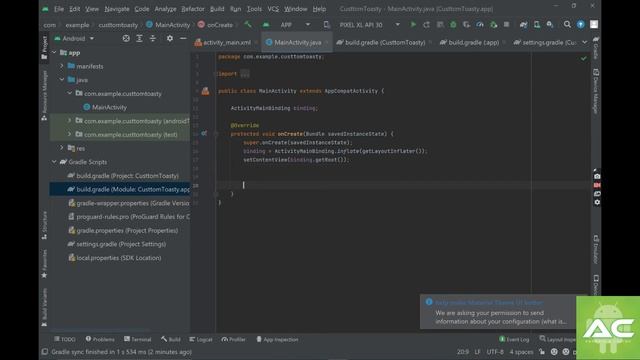Click the LF line separator indicator
Viewport: 640px width, 360px height.
pyautogui.click(x=477, y=351)
